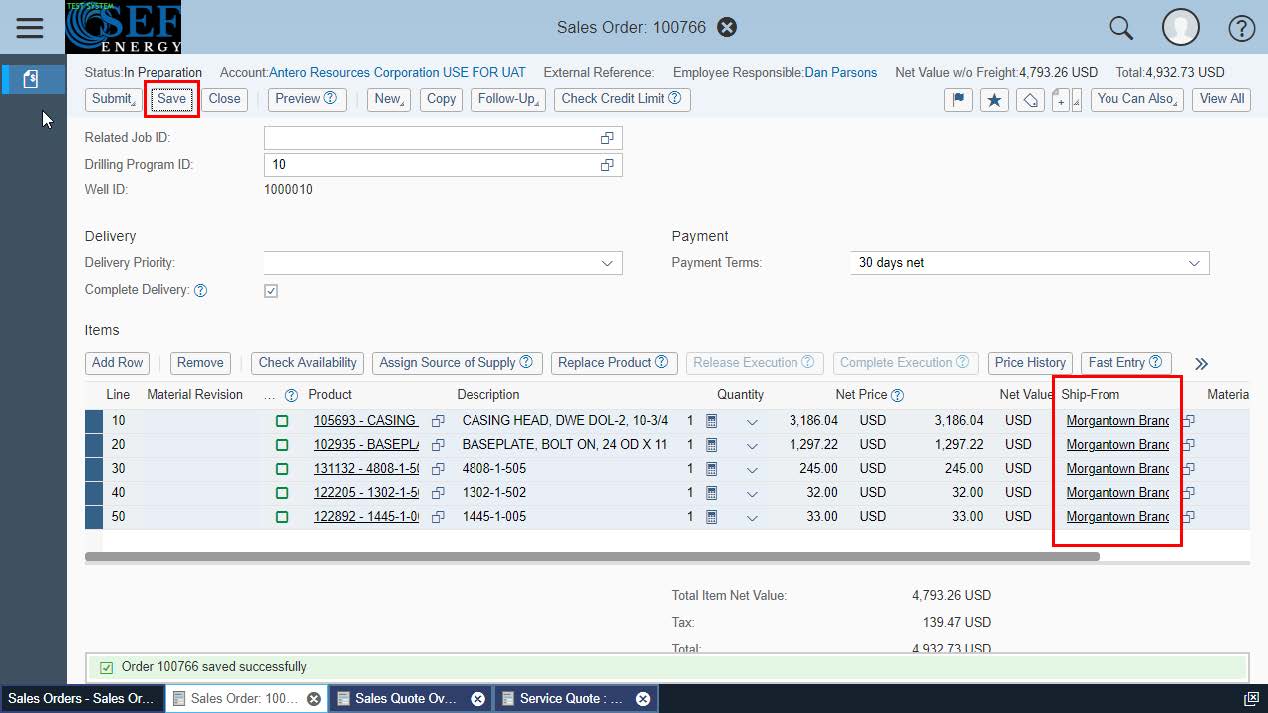Click green status square for line 40

(282, 493)
